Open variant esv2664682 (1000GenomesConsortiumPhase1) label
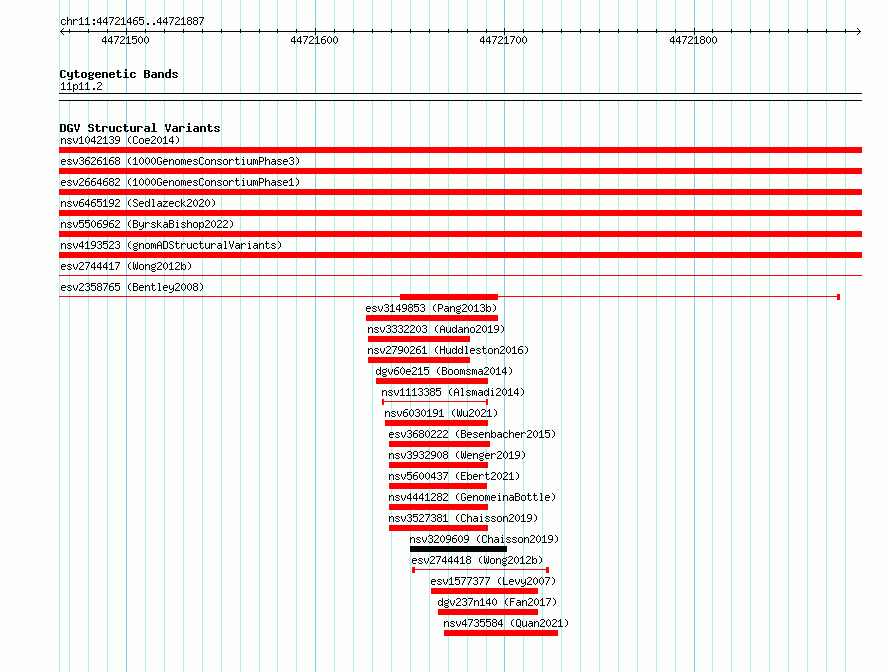The height and width of the screenshot is (672, 890). [180, 182]
